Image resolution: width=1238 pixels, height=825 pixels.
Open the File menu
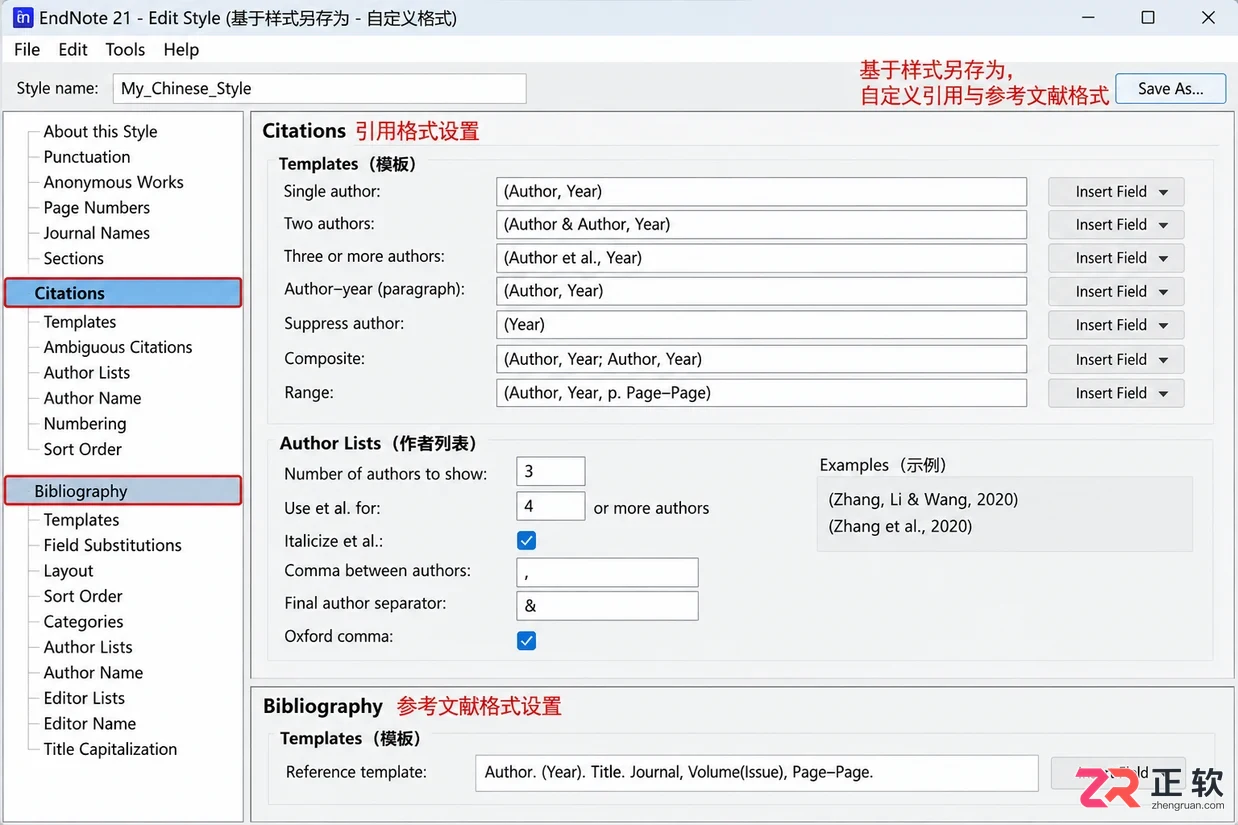coord(27,49)
